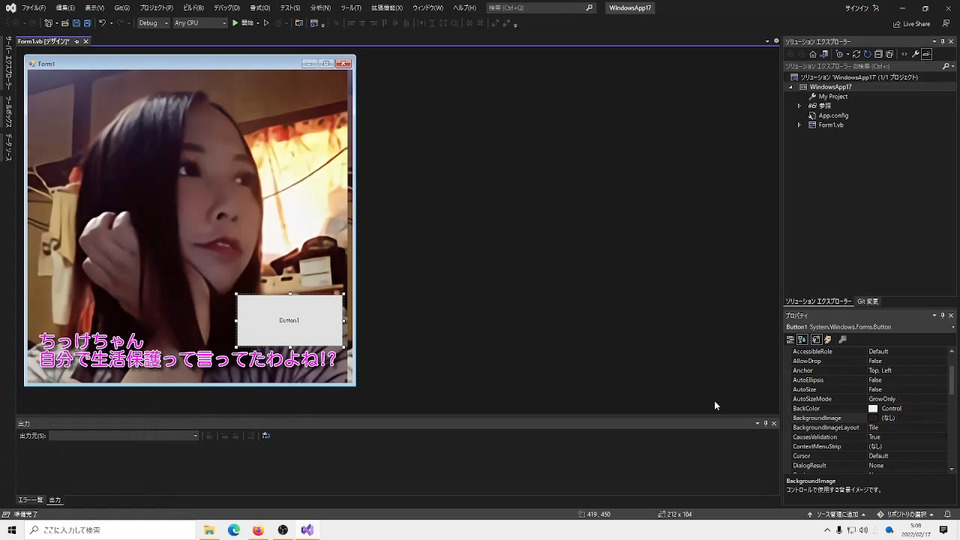Open Solution Explorer window options dropdown arrow
This screenshot has width=960, height=540.
[934, 42]
